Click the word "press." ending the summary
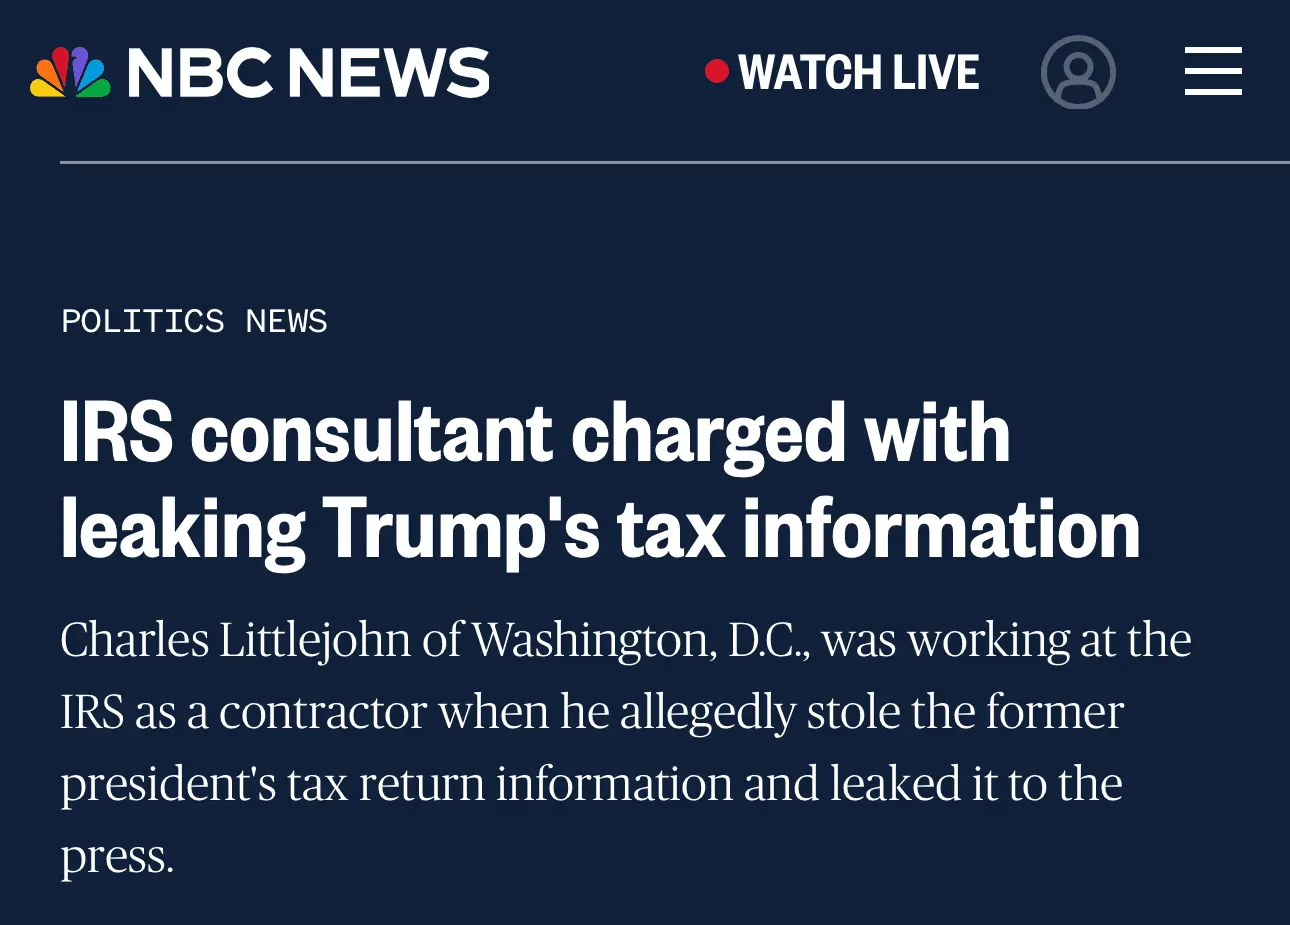1290x925 pixels. (x=117, y=857)
